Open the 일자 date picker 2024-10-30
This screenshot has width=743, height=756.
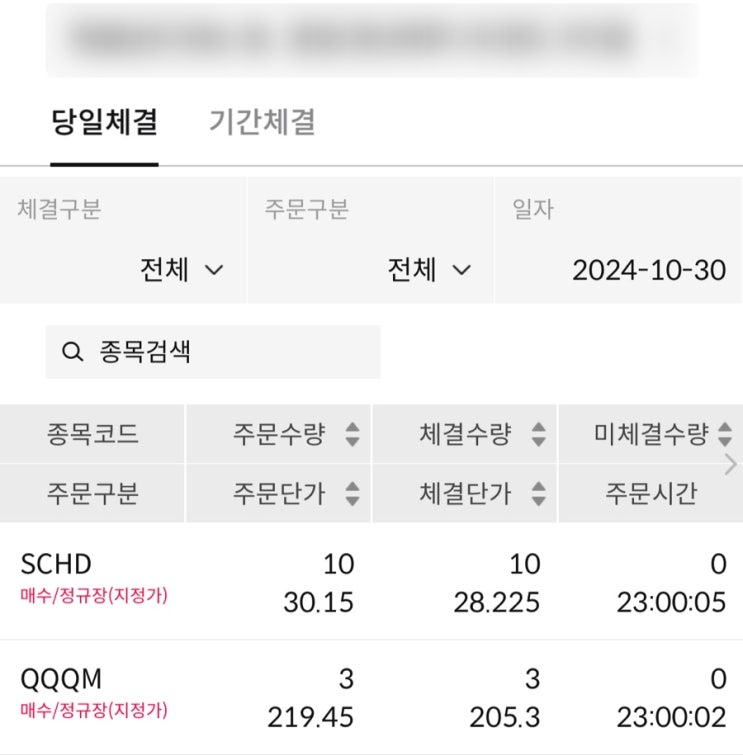pos(648,270)
